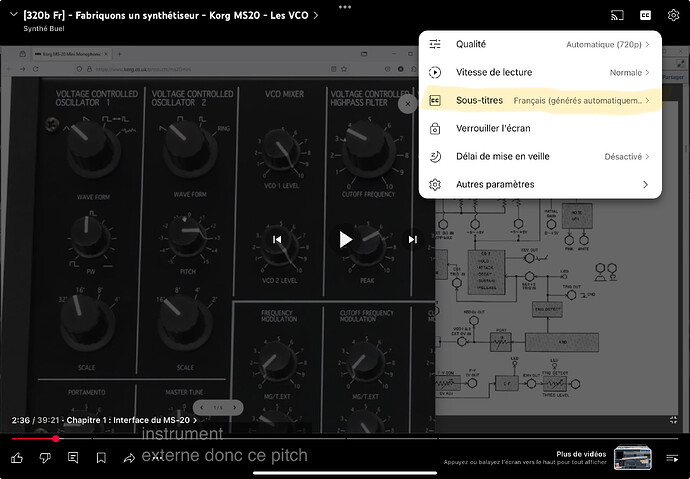This screenshot has height=479, width=690.
Task: Open Plus de vidéos thumbnail
Action: 632,457
